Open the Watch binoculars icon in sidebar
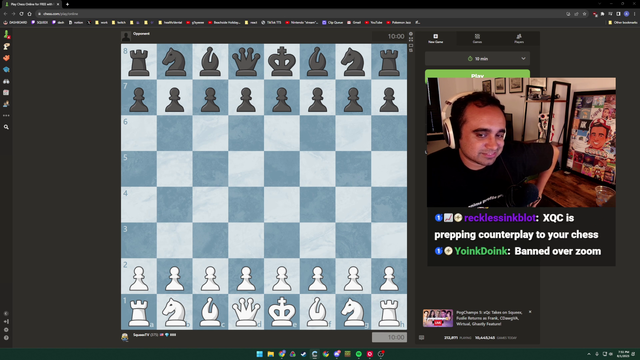 click(7, 81)
